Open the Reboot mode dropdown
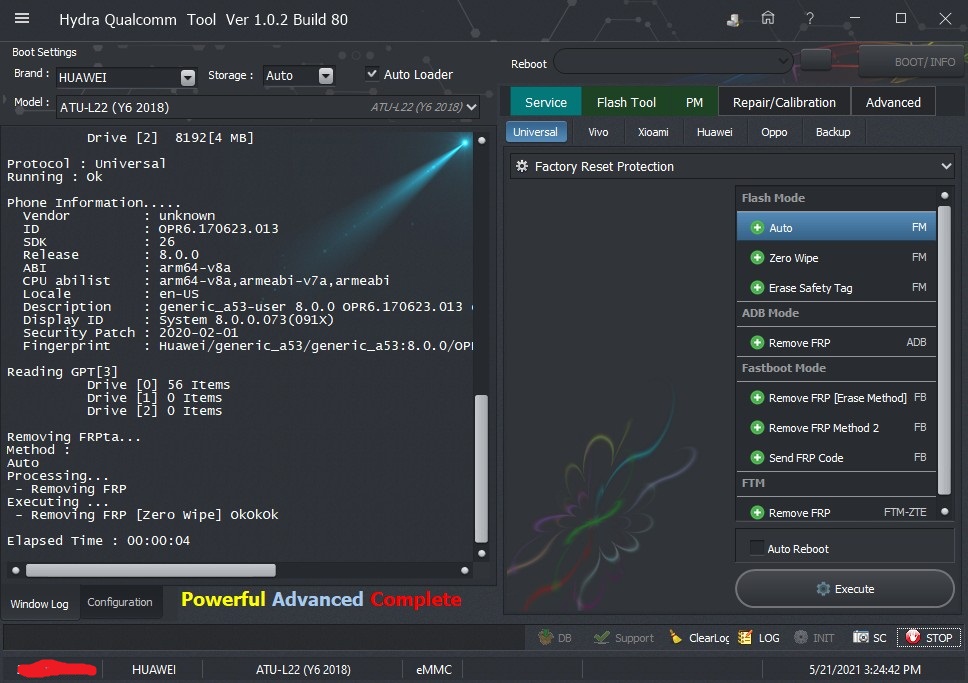 pos(673,61)
